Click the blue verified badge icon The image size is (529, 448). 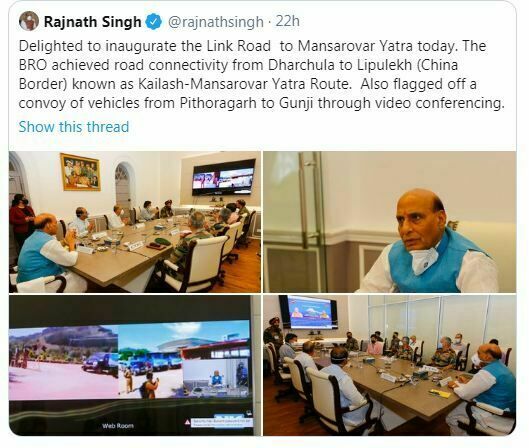click(x=154, y=22)
